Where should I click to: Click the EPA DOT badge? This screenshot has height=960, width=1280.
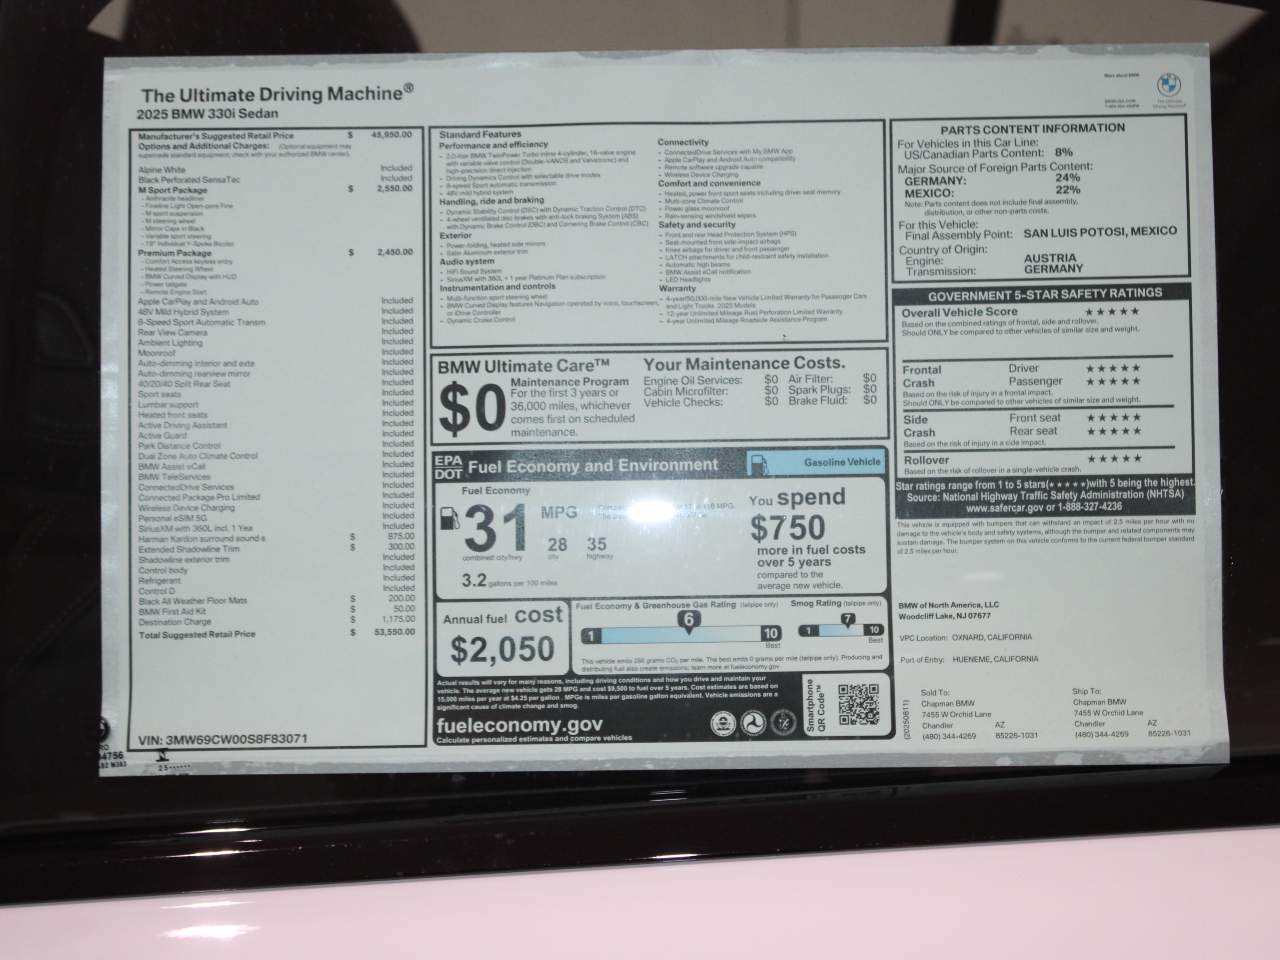click(x=449, y=467)
